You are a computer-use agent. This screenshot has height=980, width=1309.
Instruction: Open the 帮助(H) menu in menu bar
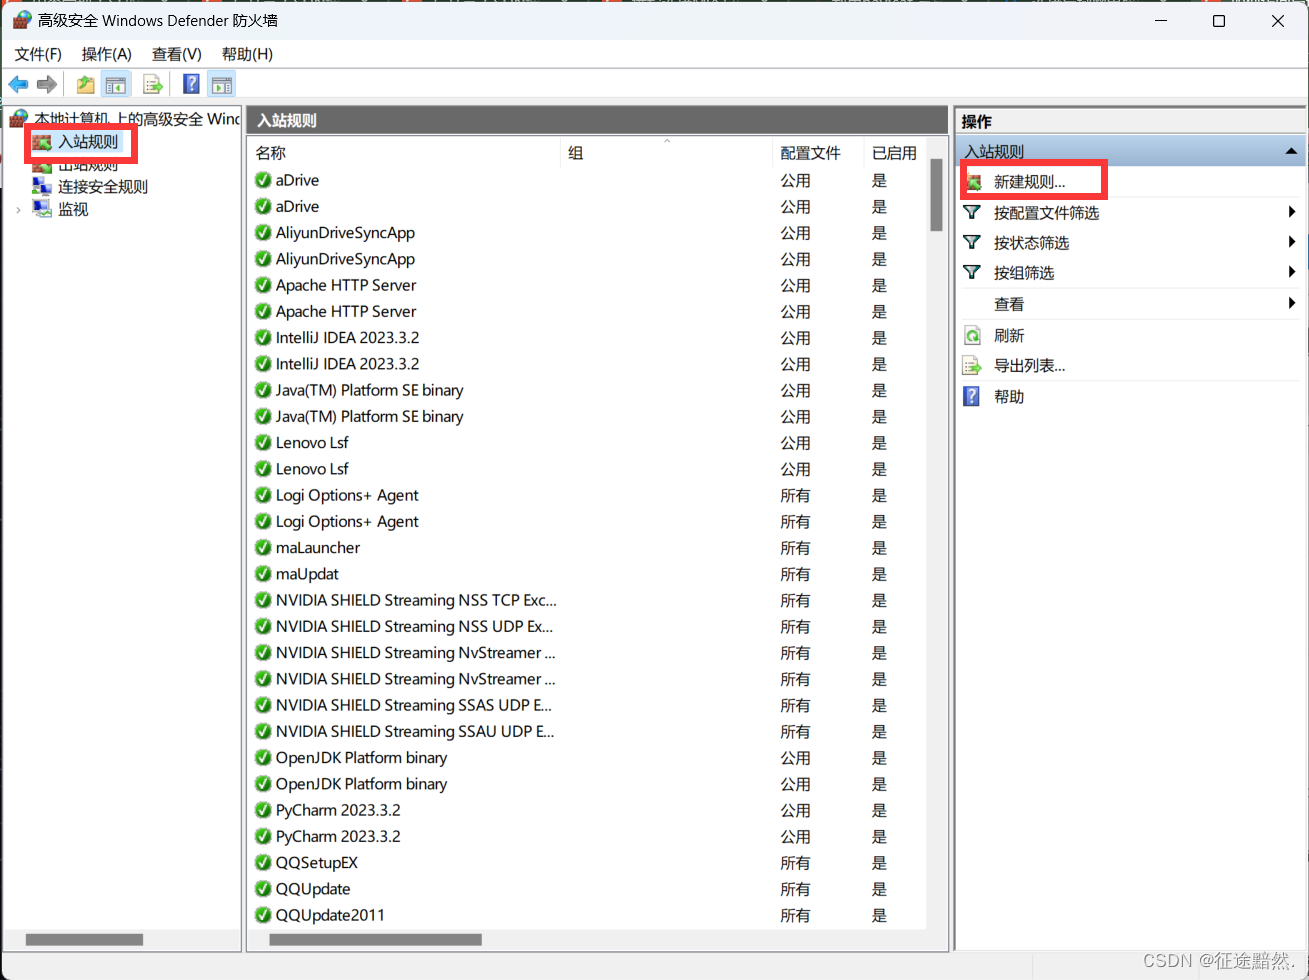click(247, 54)
